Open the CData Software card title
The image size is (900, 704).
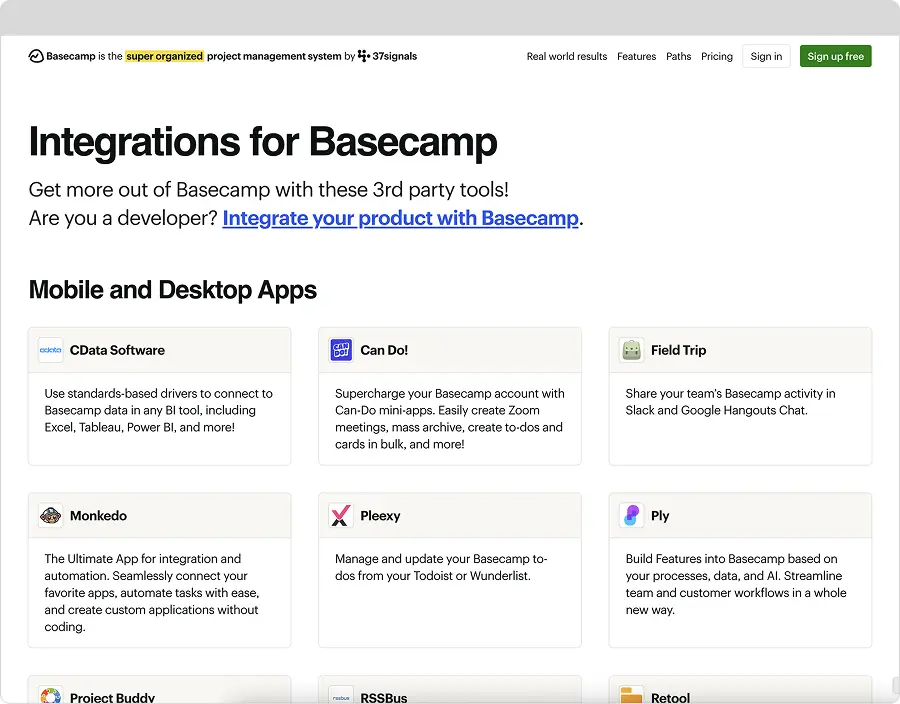click(117, 350)
